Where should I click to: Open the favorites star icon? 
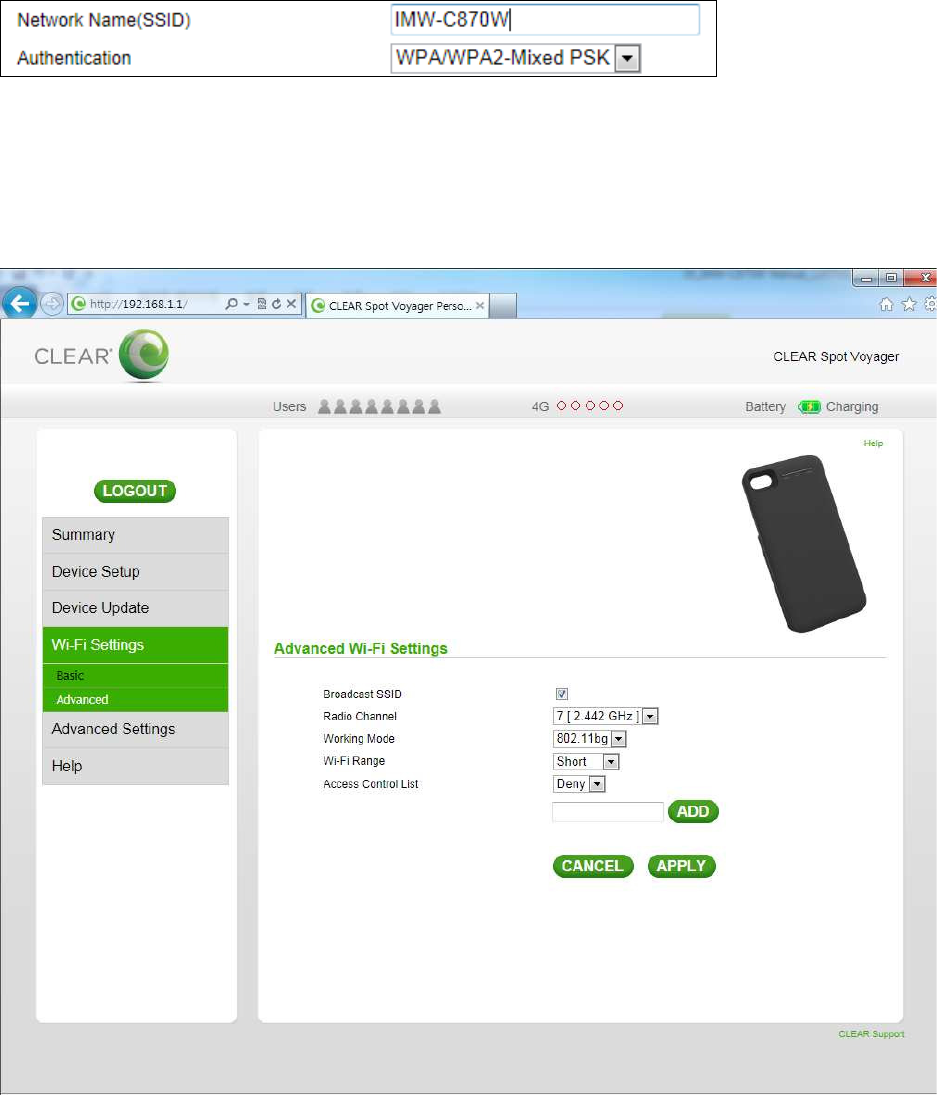point(908,304)
